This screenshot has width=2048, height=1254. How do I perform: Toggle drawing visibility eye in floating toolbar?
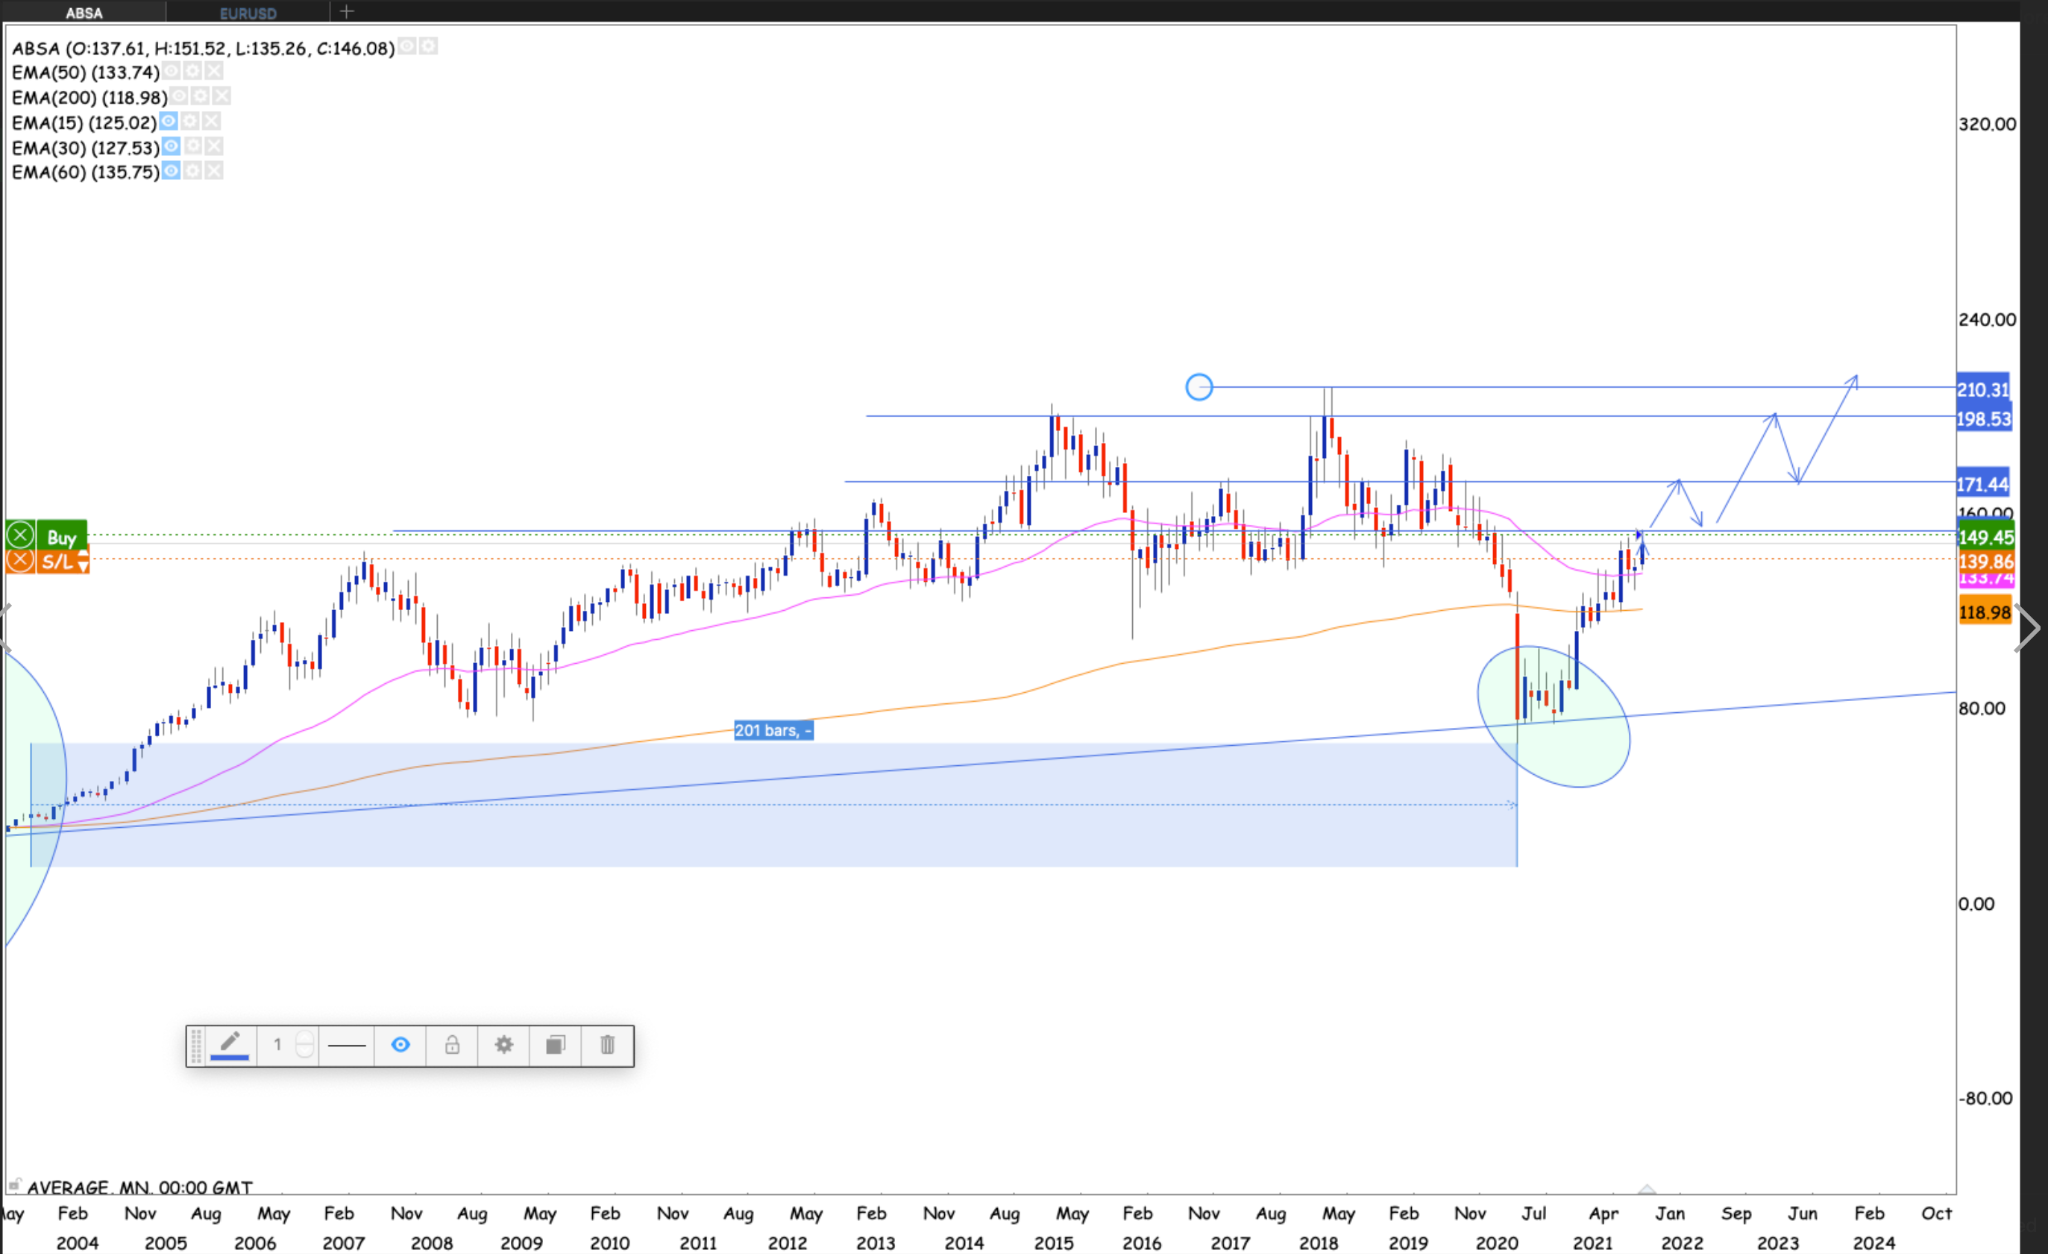point(400,1045)
